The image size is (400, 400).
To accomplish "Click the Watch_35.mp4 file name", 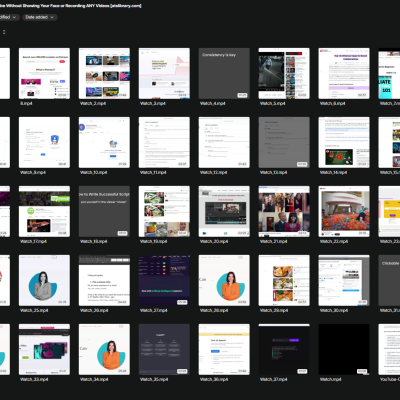I will [154, 379].
